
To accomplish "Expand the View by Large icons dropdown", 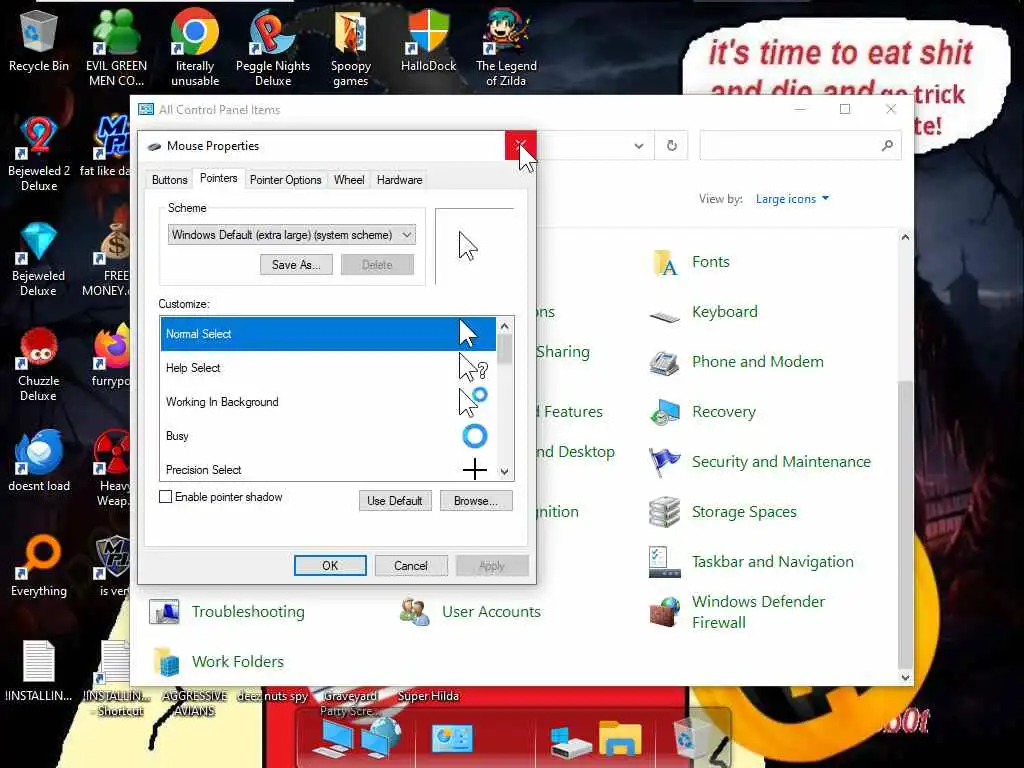I will [x=792, y=199].
